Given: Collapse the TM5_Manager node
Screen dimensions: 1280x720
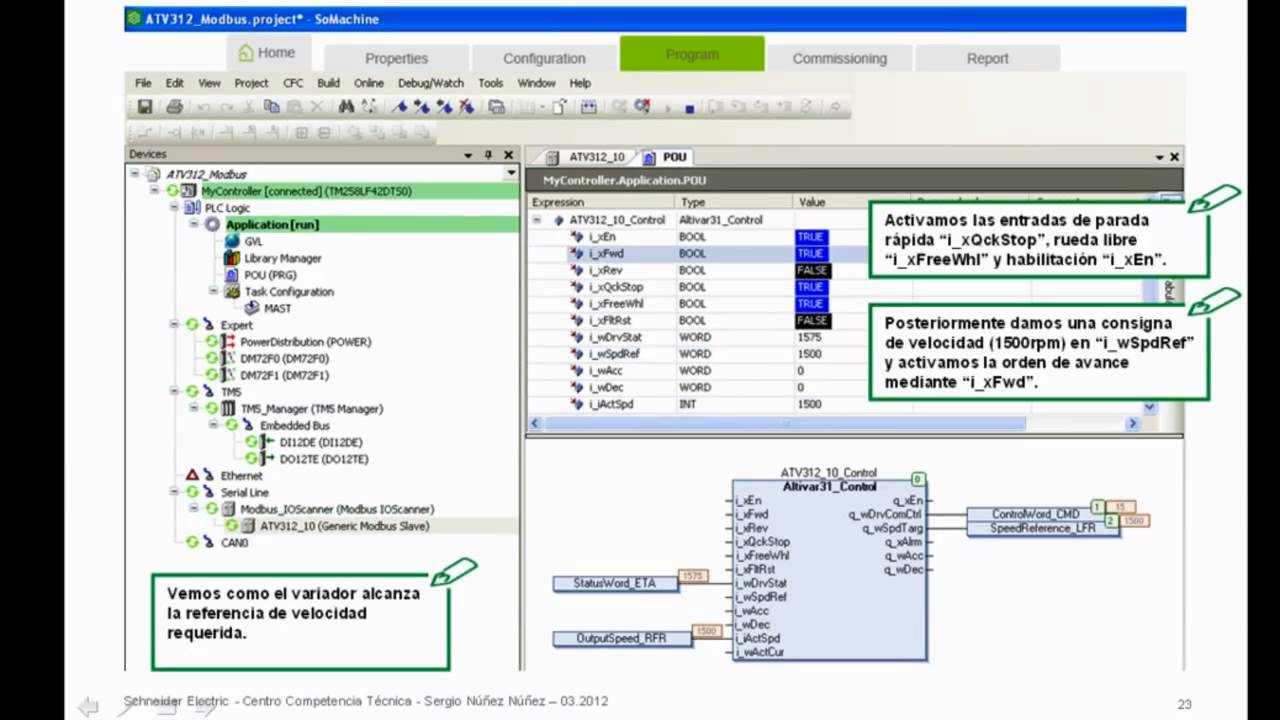Looking at the screenshot, I should click(194, 408).
